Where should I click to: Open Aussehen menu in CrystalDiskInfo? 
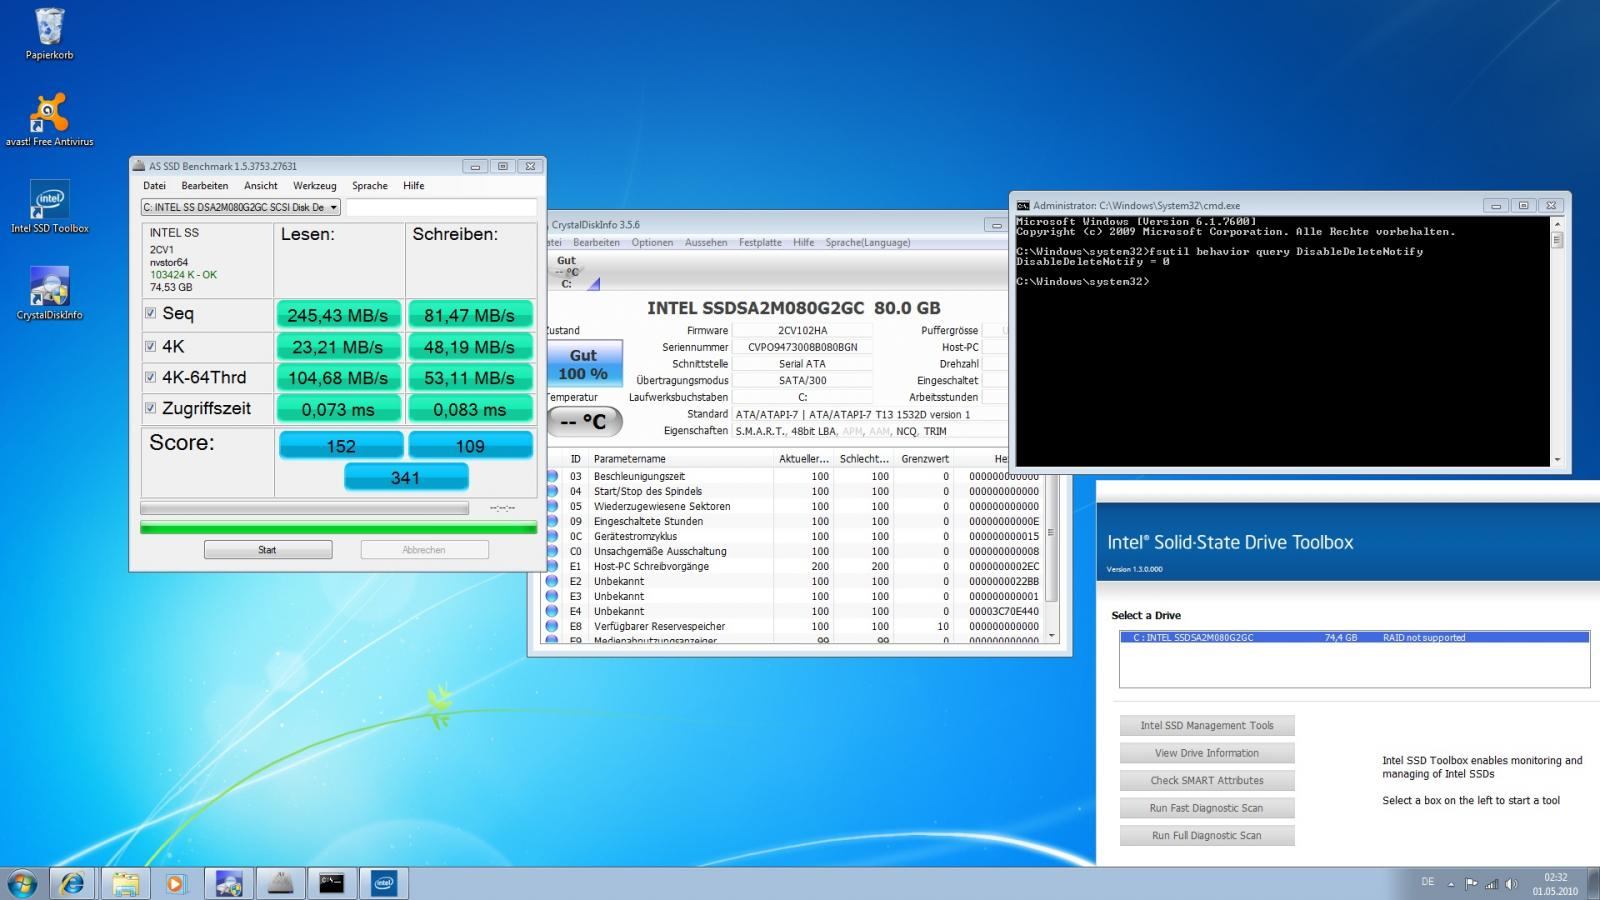point(706,242)
